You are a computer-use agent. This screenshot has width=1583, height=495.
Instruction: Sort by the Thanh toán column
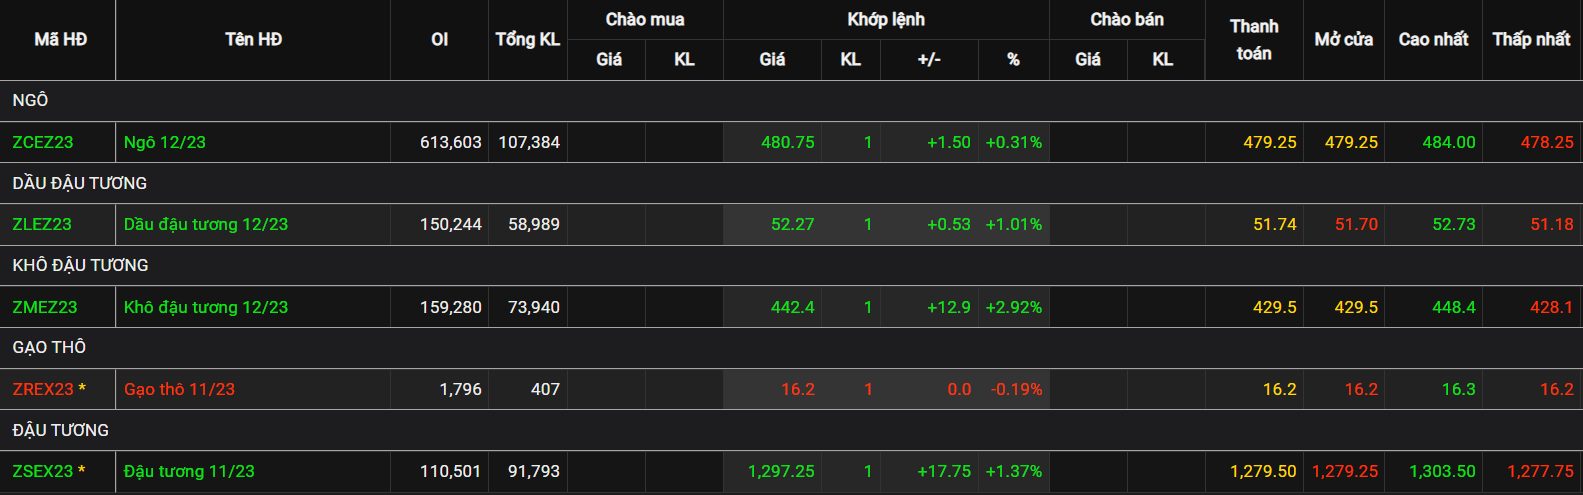(1254, 39)
